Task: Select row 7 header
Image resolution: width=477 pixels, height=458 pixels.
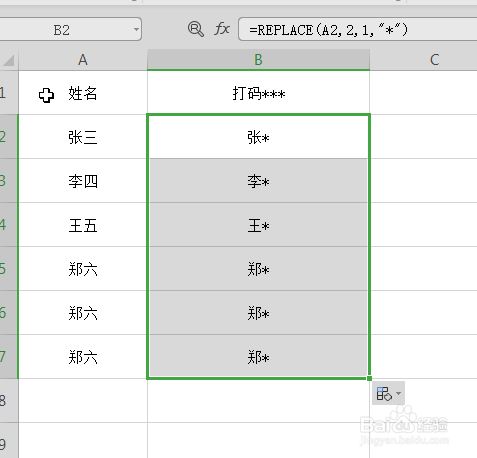Action: (x=9, y=357)
